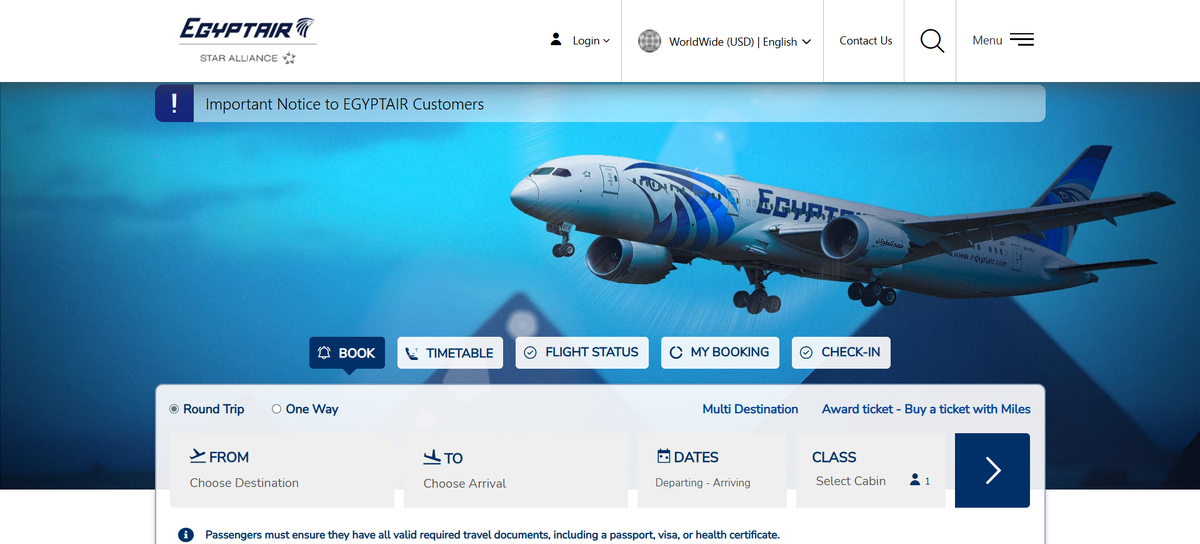
Task: Select the Round Trip radio button
Action: (174, 409)
